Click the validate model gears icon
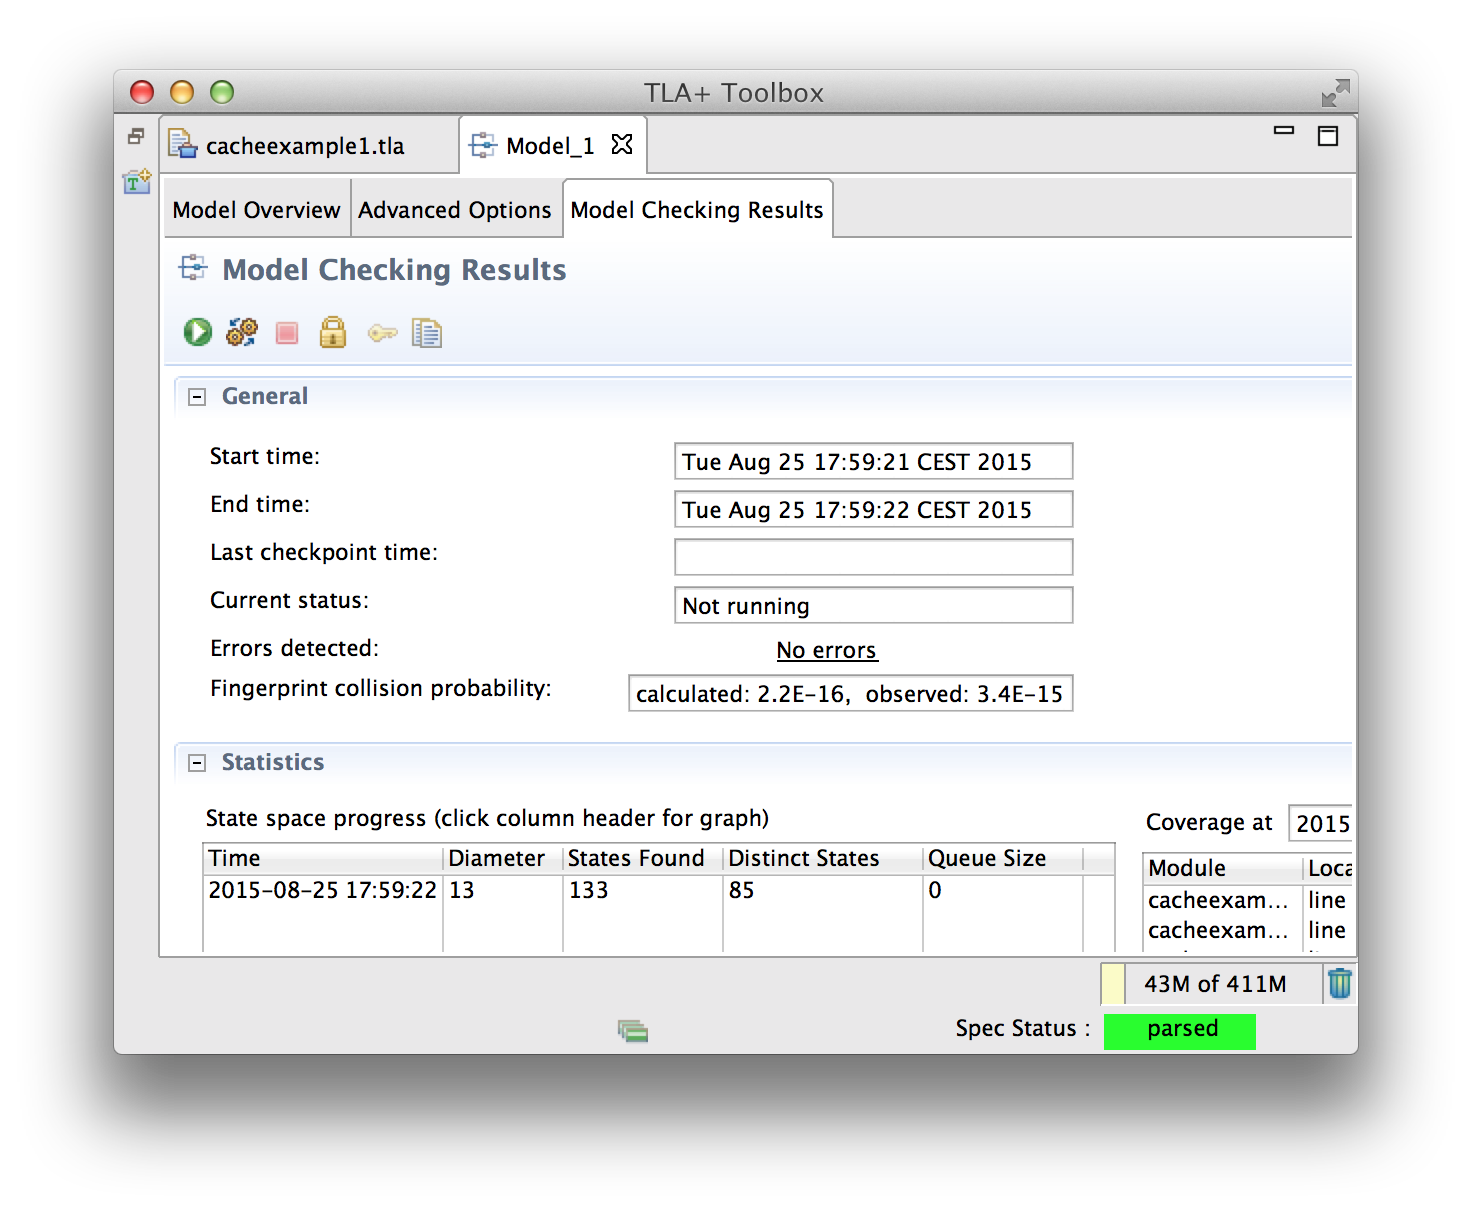1472x1212 pixels. click(241, 332)
